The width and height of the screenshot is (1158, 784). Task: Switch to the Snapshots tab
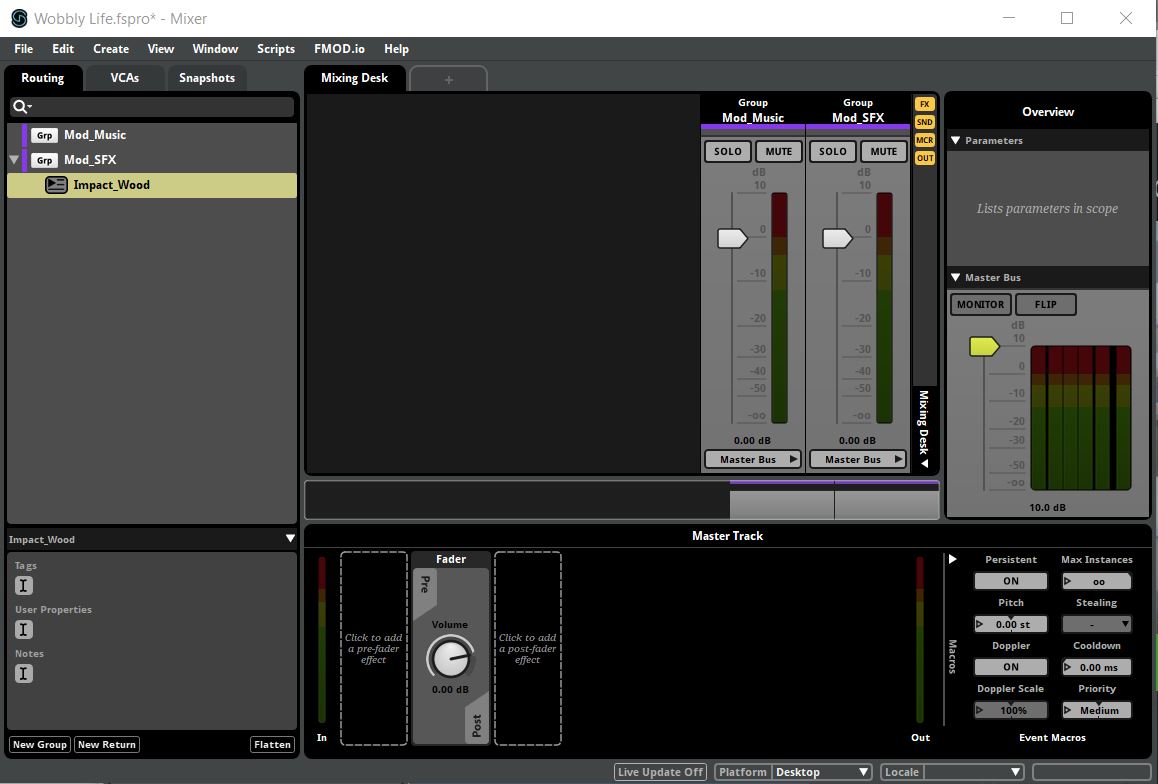pos(207,78)
